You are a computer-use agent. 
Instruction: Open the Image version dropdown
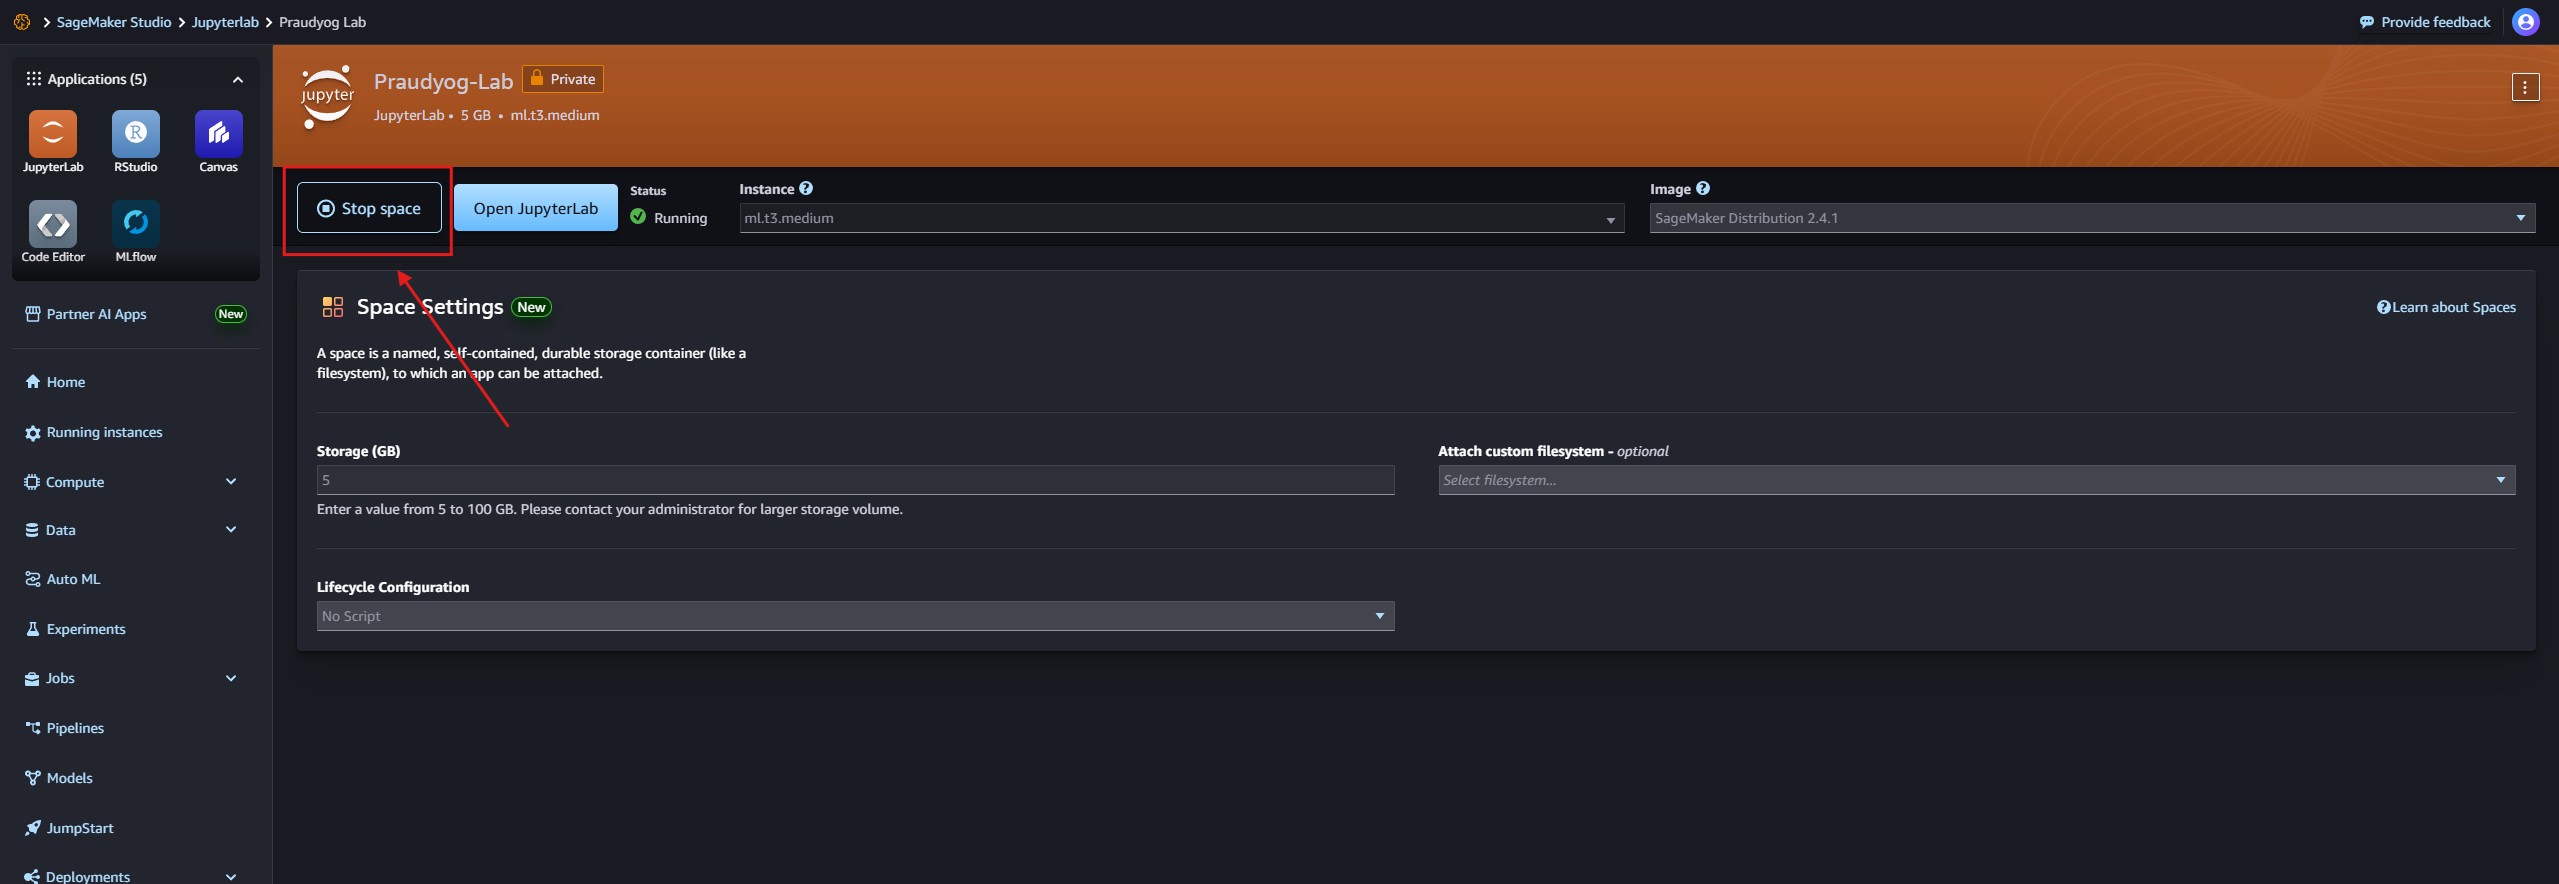[x=2091, y=218]
